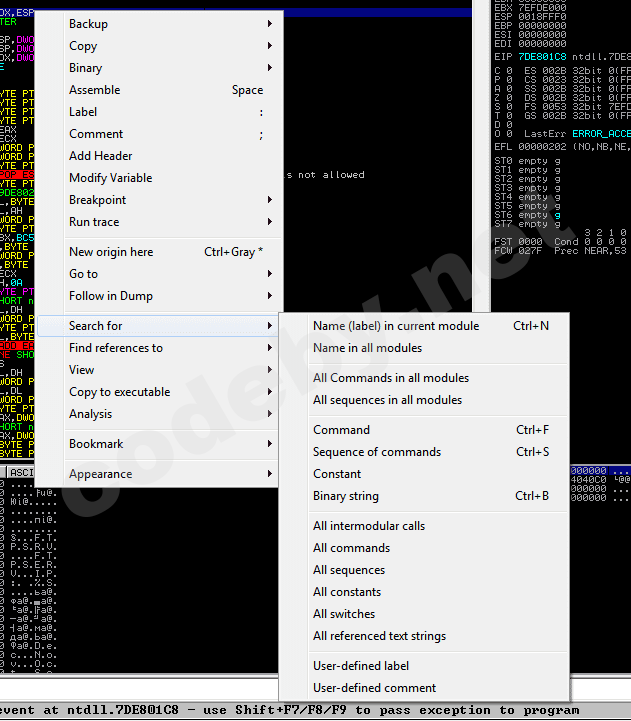This screenshot has height=721, width=631.
Task: Select All Commands in all modules
Action: pyautogui.click(x=390, y=378)
